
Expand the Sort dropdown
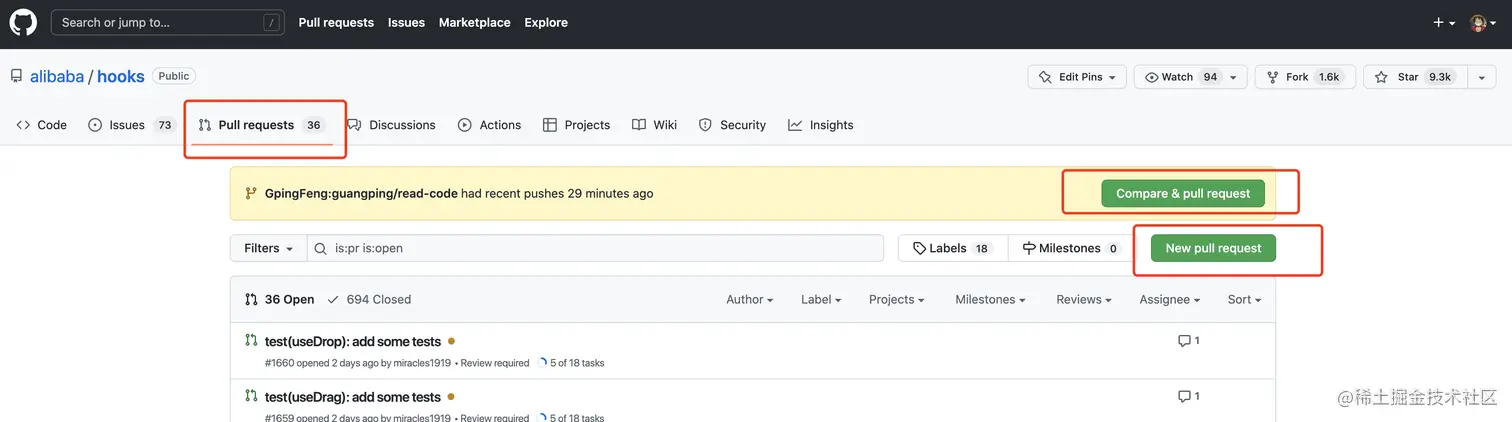point(1244,299)
